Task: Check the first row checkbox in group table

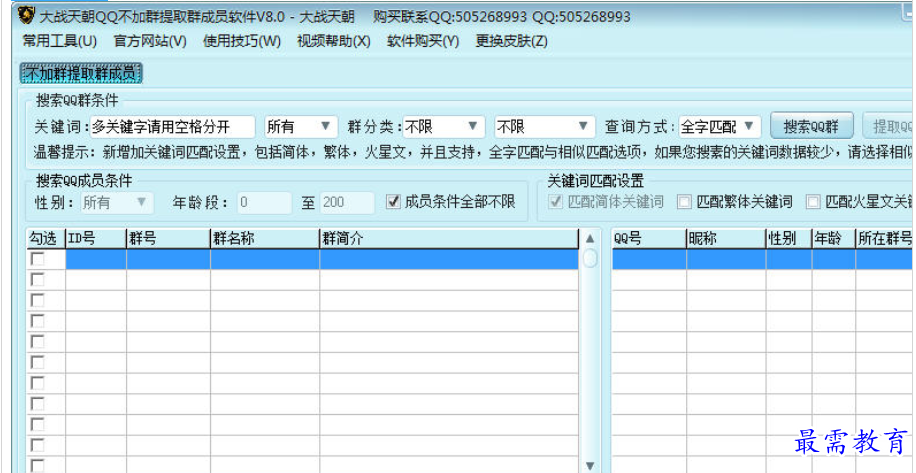Action: coord(38,259)
